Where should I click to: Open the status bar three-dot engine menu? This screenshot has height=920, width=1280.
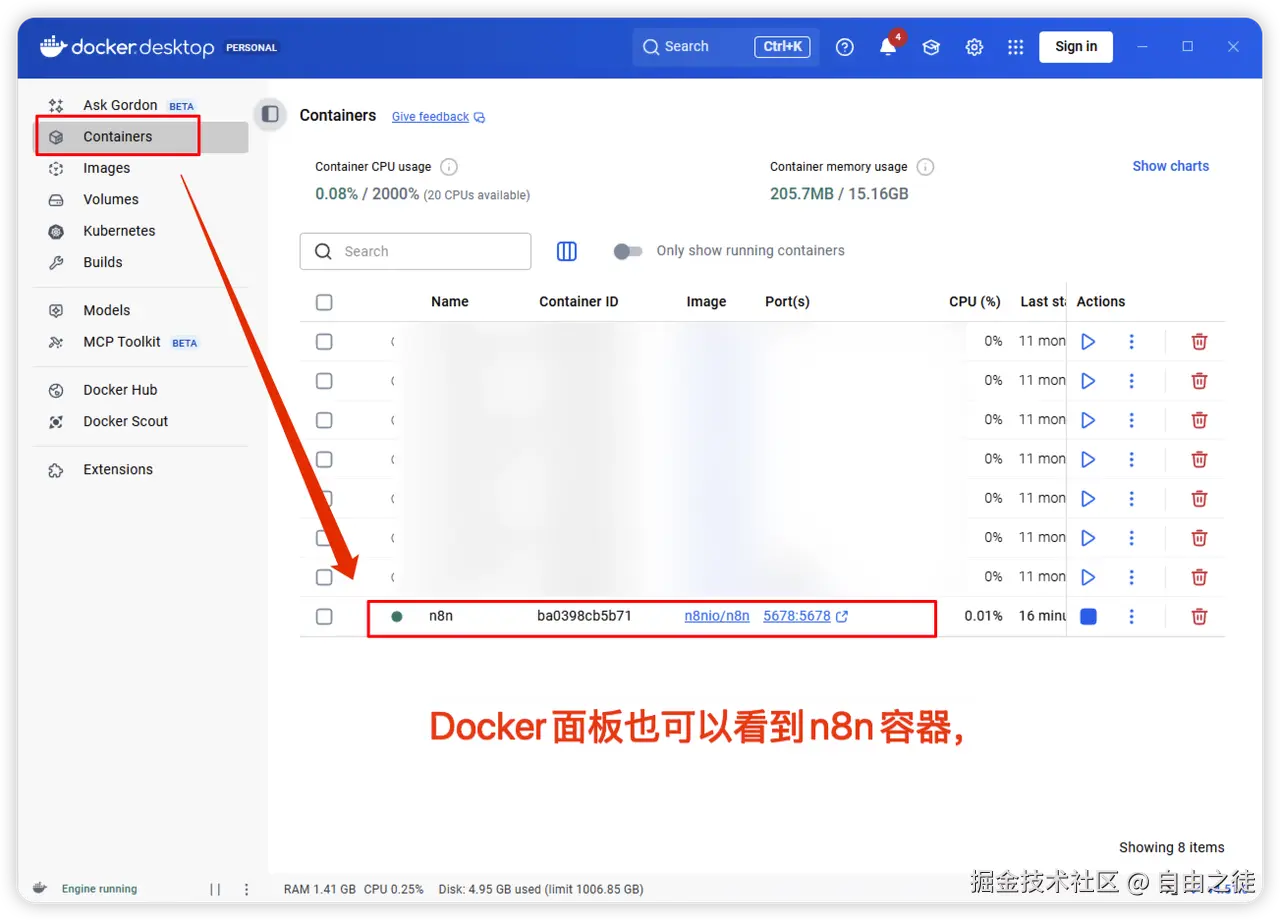pos(246,889)
